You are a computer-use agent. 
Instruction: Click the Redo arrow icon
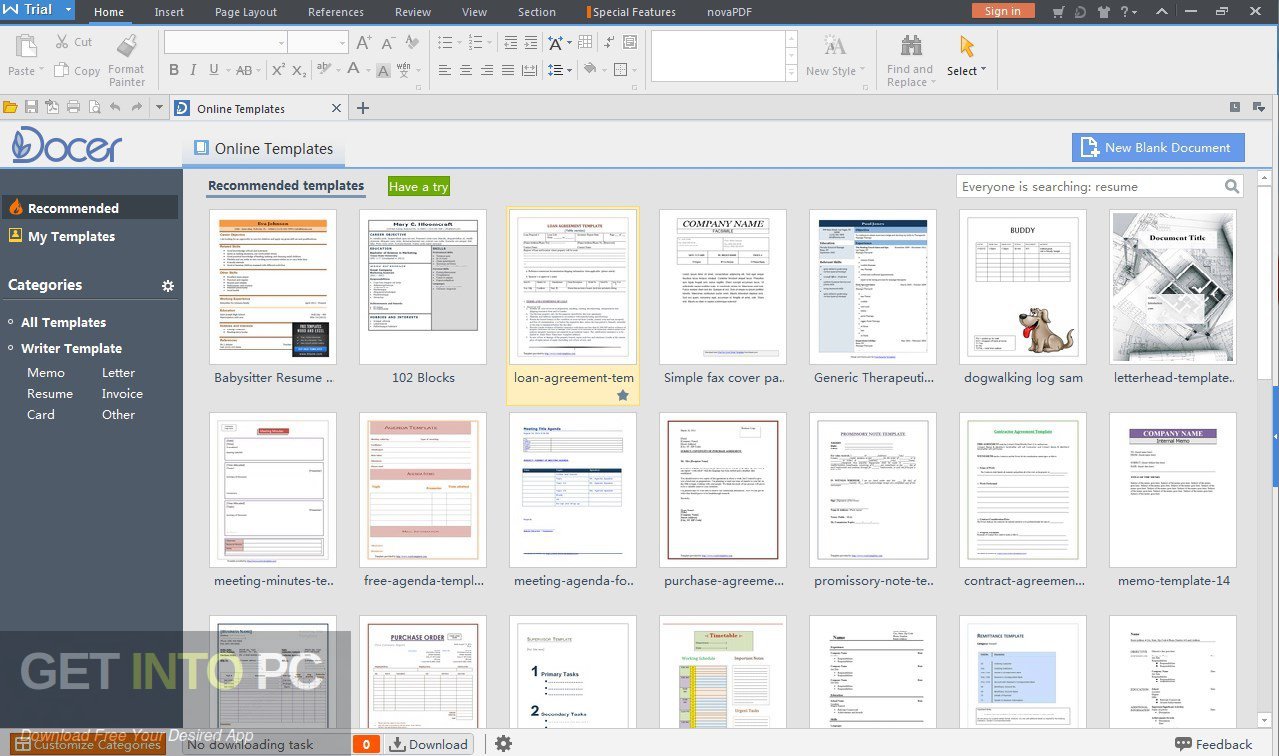(136, 108)
